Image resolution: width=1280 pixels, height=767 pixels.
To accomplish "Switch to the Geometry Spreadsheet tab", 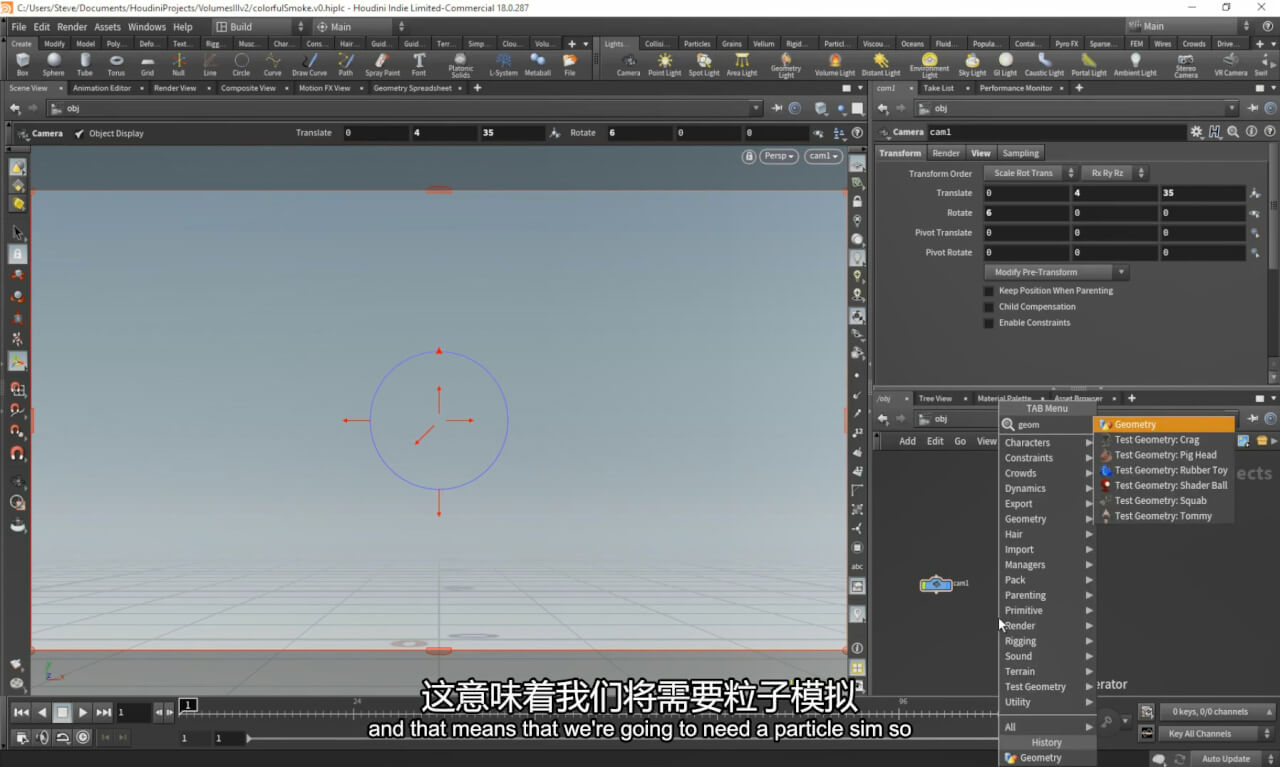I will click(412, 88).
